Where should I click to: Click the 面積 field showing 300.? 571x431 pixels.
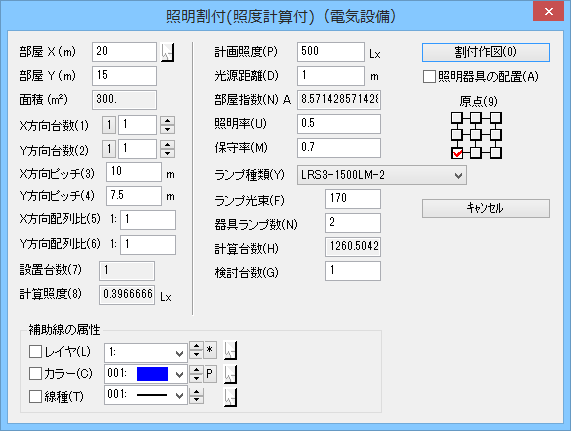point(125,100)
